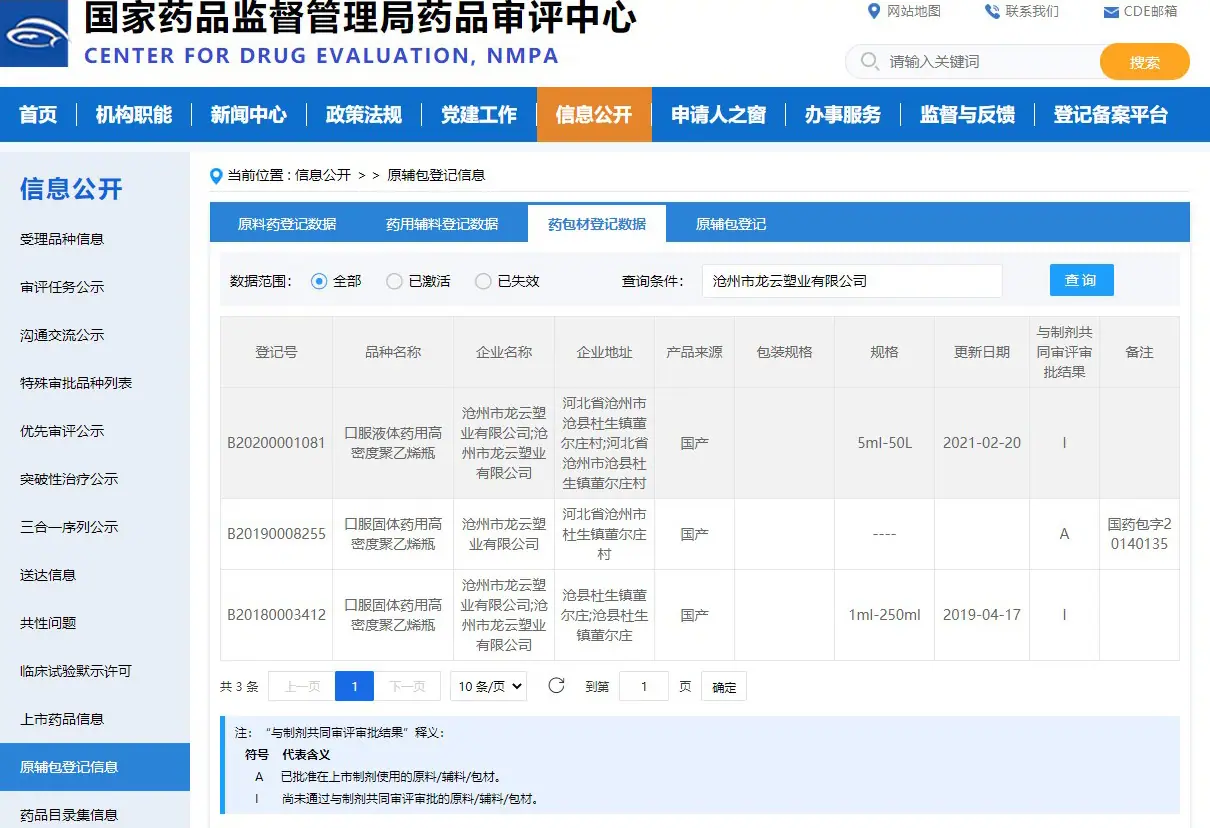Click the magnifier icon in search box
Image resolution: width=1210 pixels, height=828 pixels.
[870, 61]
